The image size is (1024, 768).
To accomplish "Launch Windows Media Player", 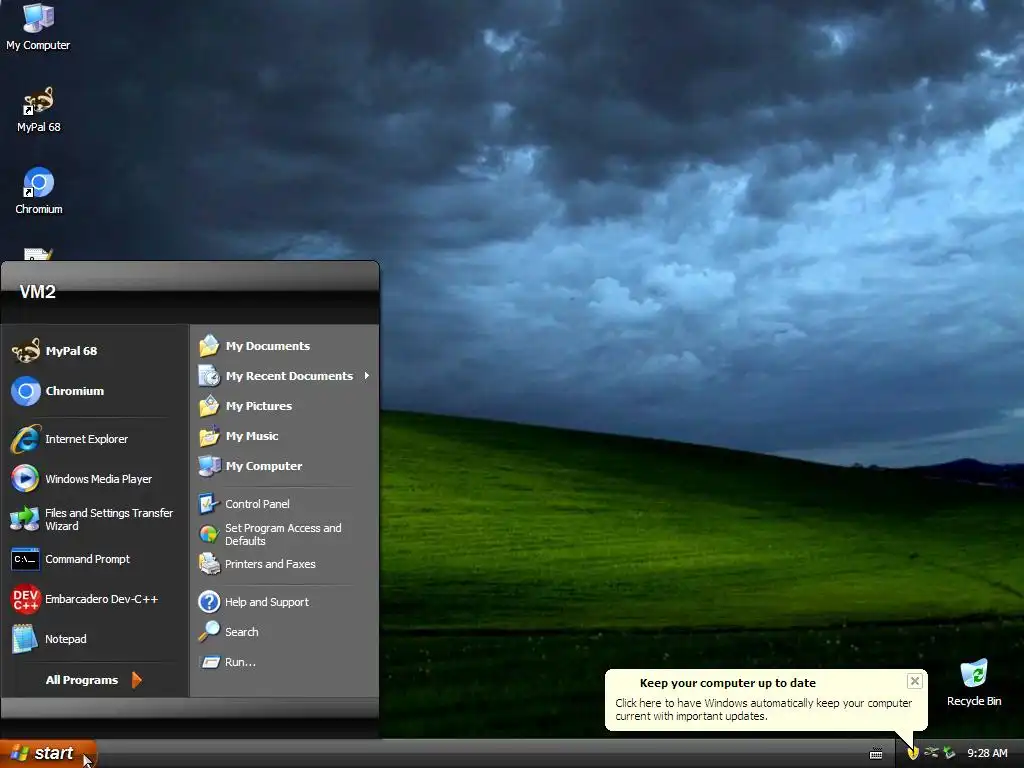I will 95,479.
